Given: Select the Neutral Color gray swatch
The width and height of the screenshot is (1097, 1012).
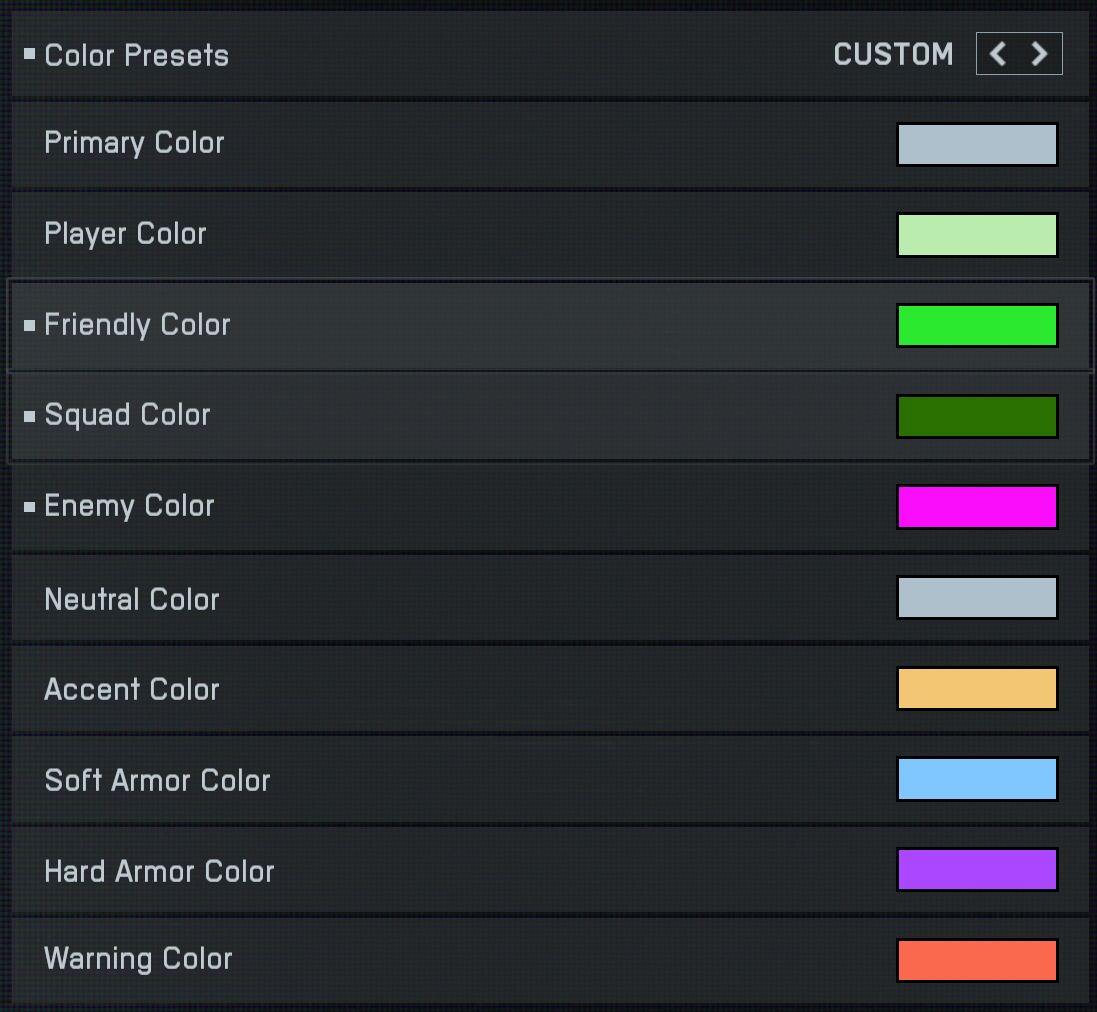Looking at the screenshot, I should click(x=977, y=598).
